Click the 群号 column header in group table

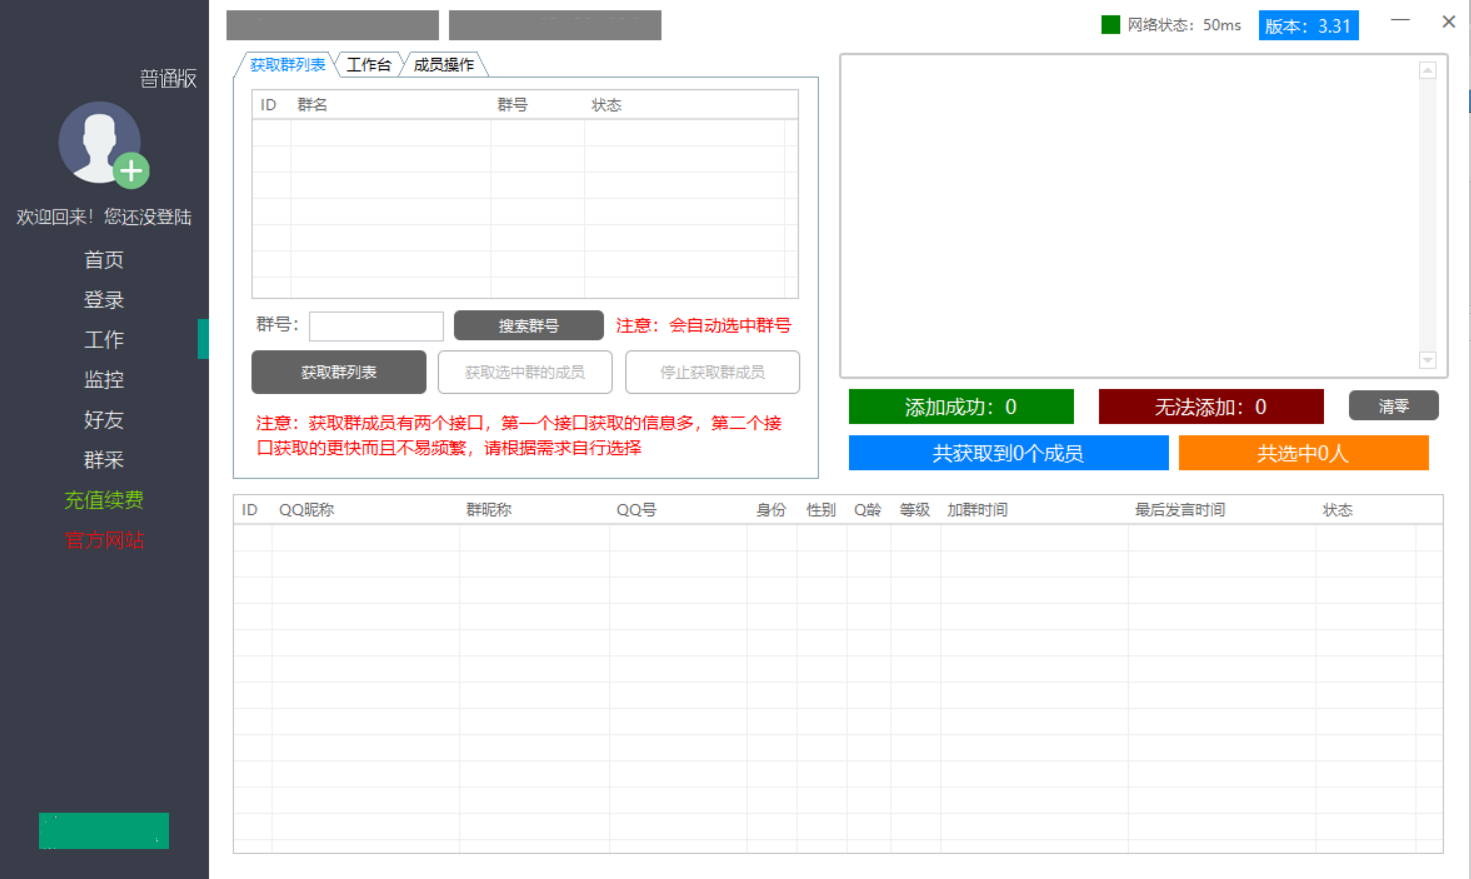[x=513, y=105]
